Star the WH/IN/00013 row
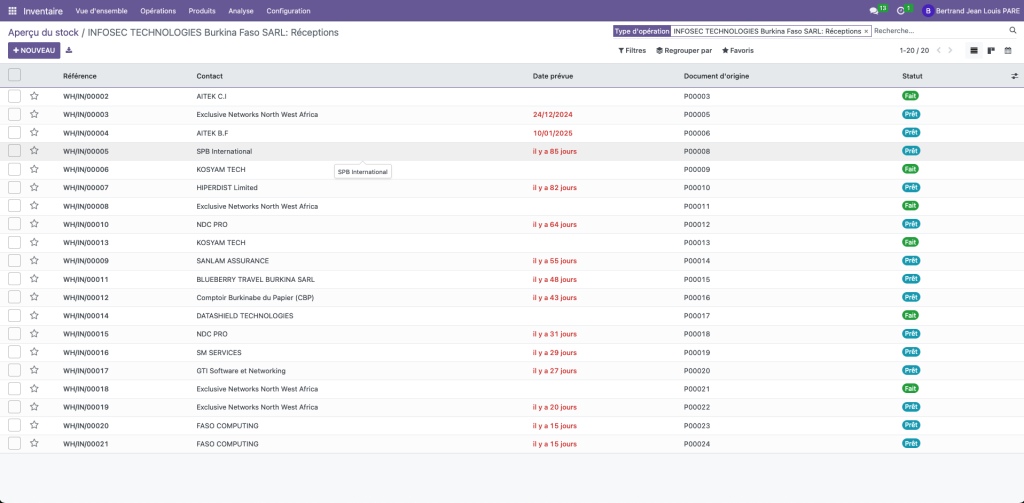 tap(34, 242)
